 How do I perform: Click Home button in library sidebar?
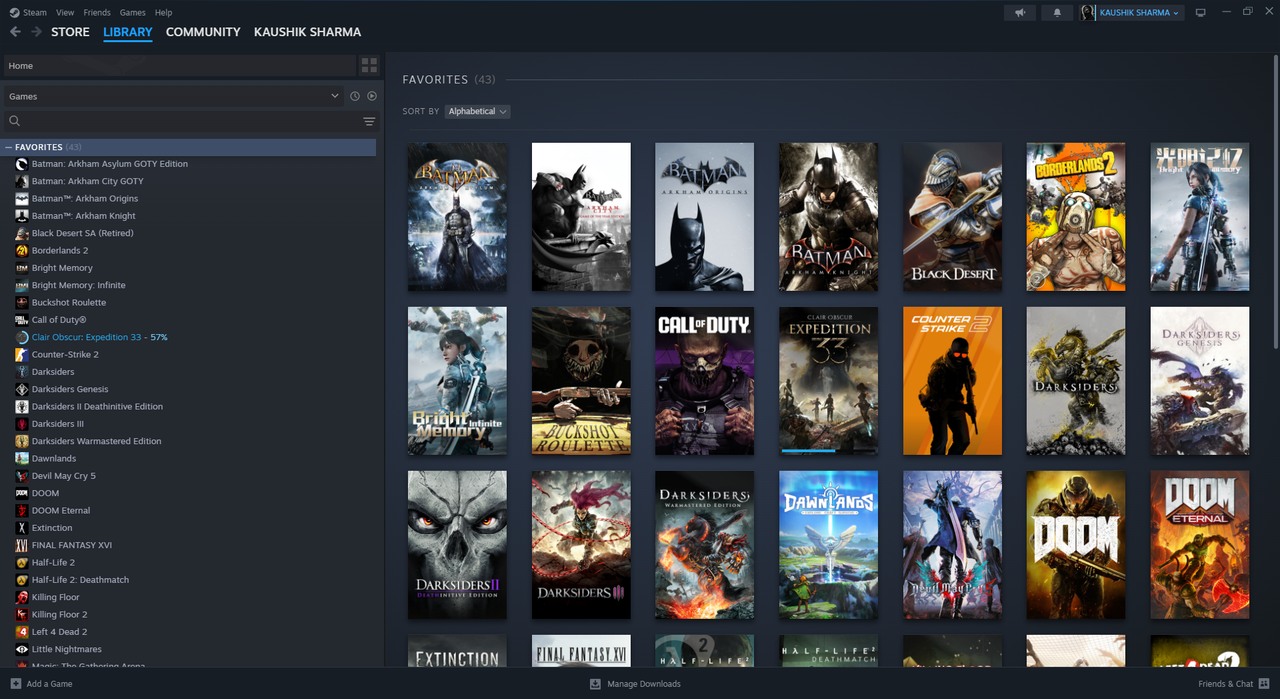click(x=179, y=66)
